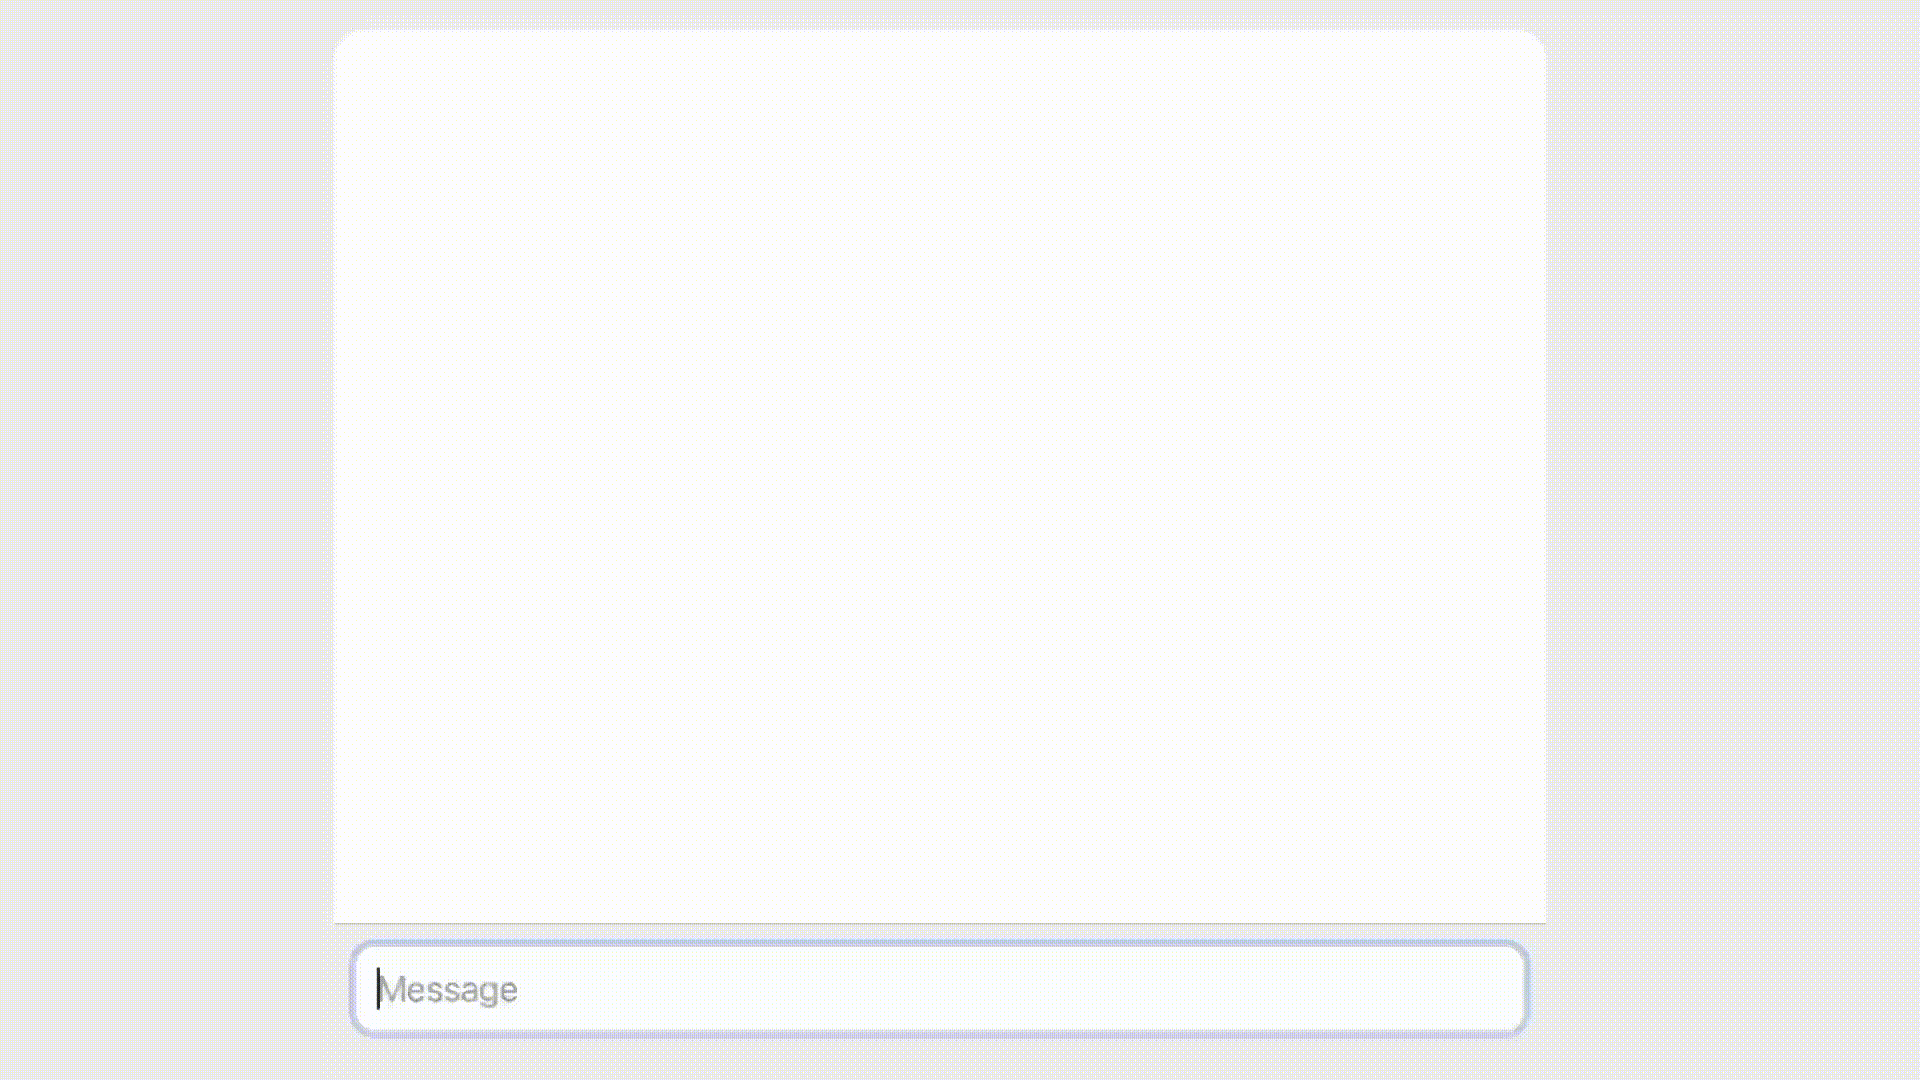Activate the message composer input
The height and width of the screenshot is (1080, 1920).
[939, 989]
